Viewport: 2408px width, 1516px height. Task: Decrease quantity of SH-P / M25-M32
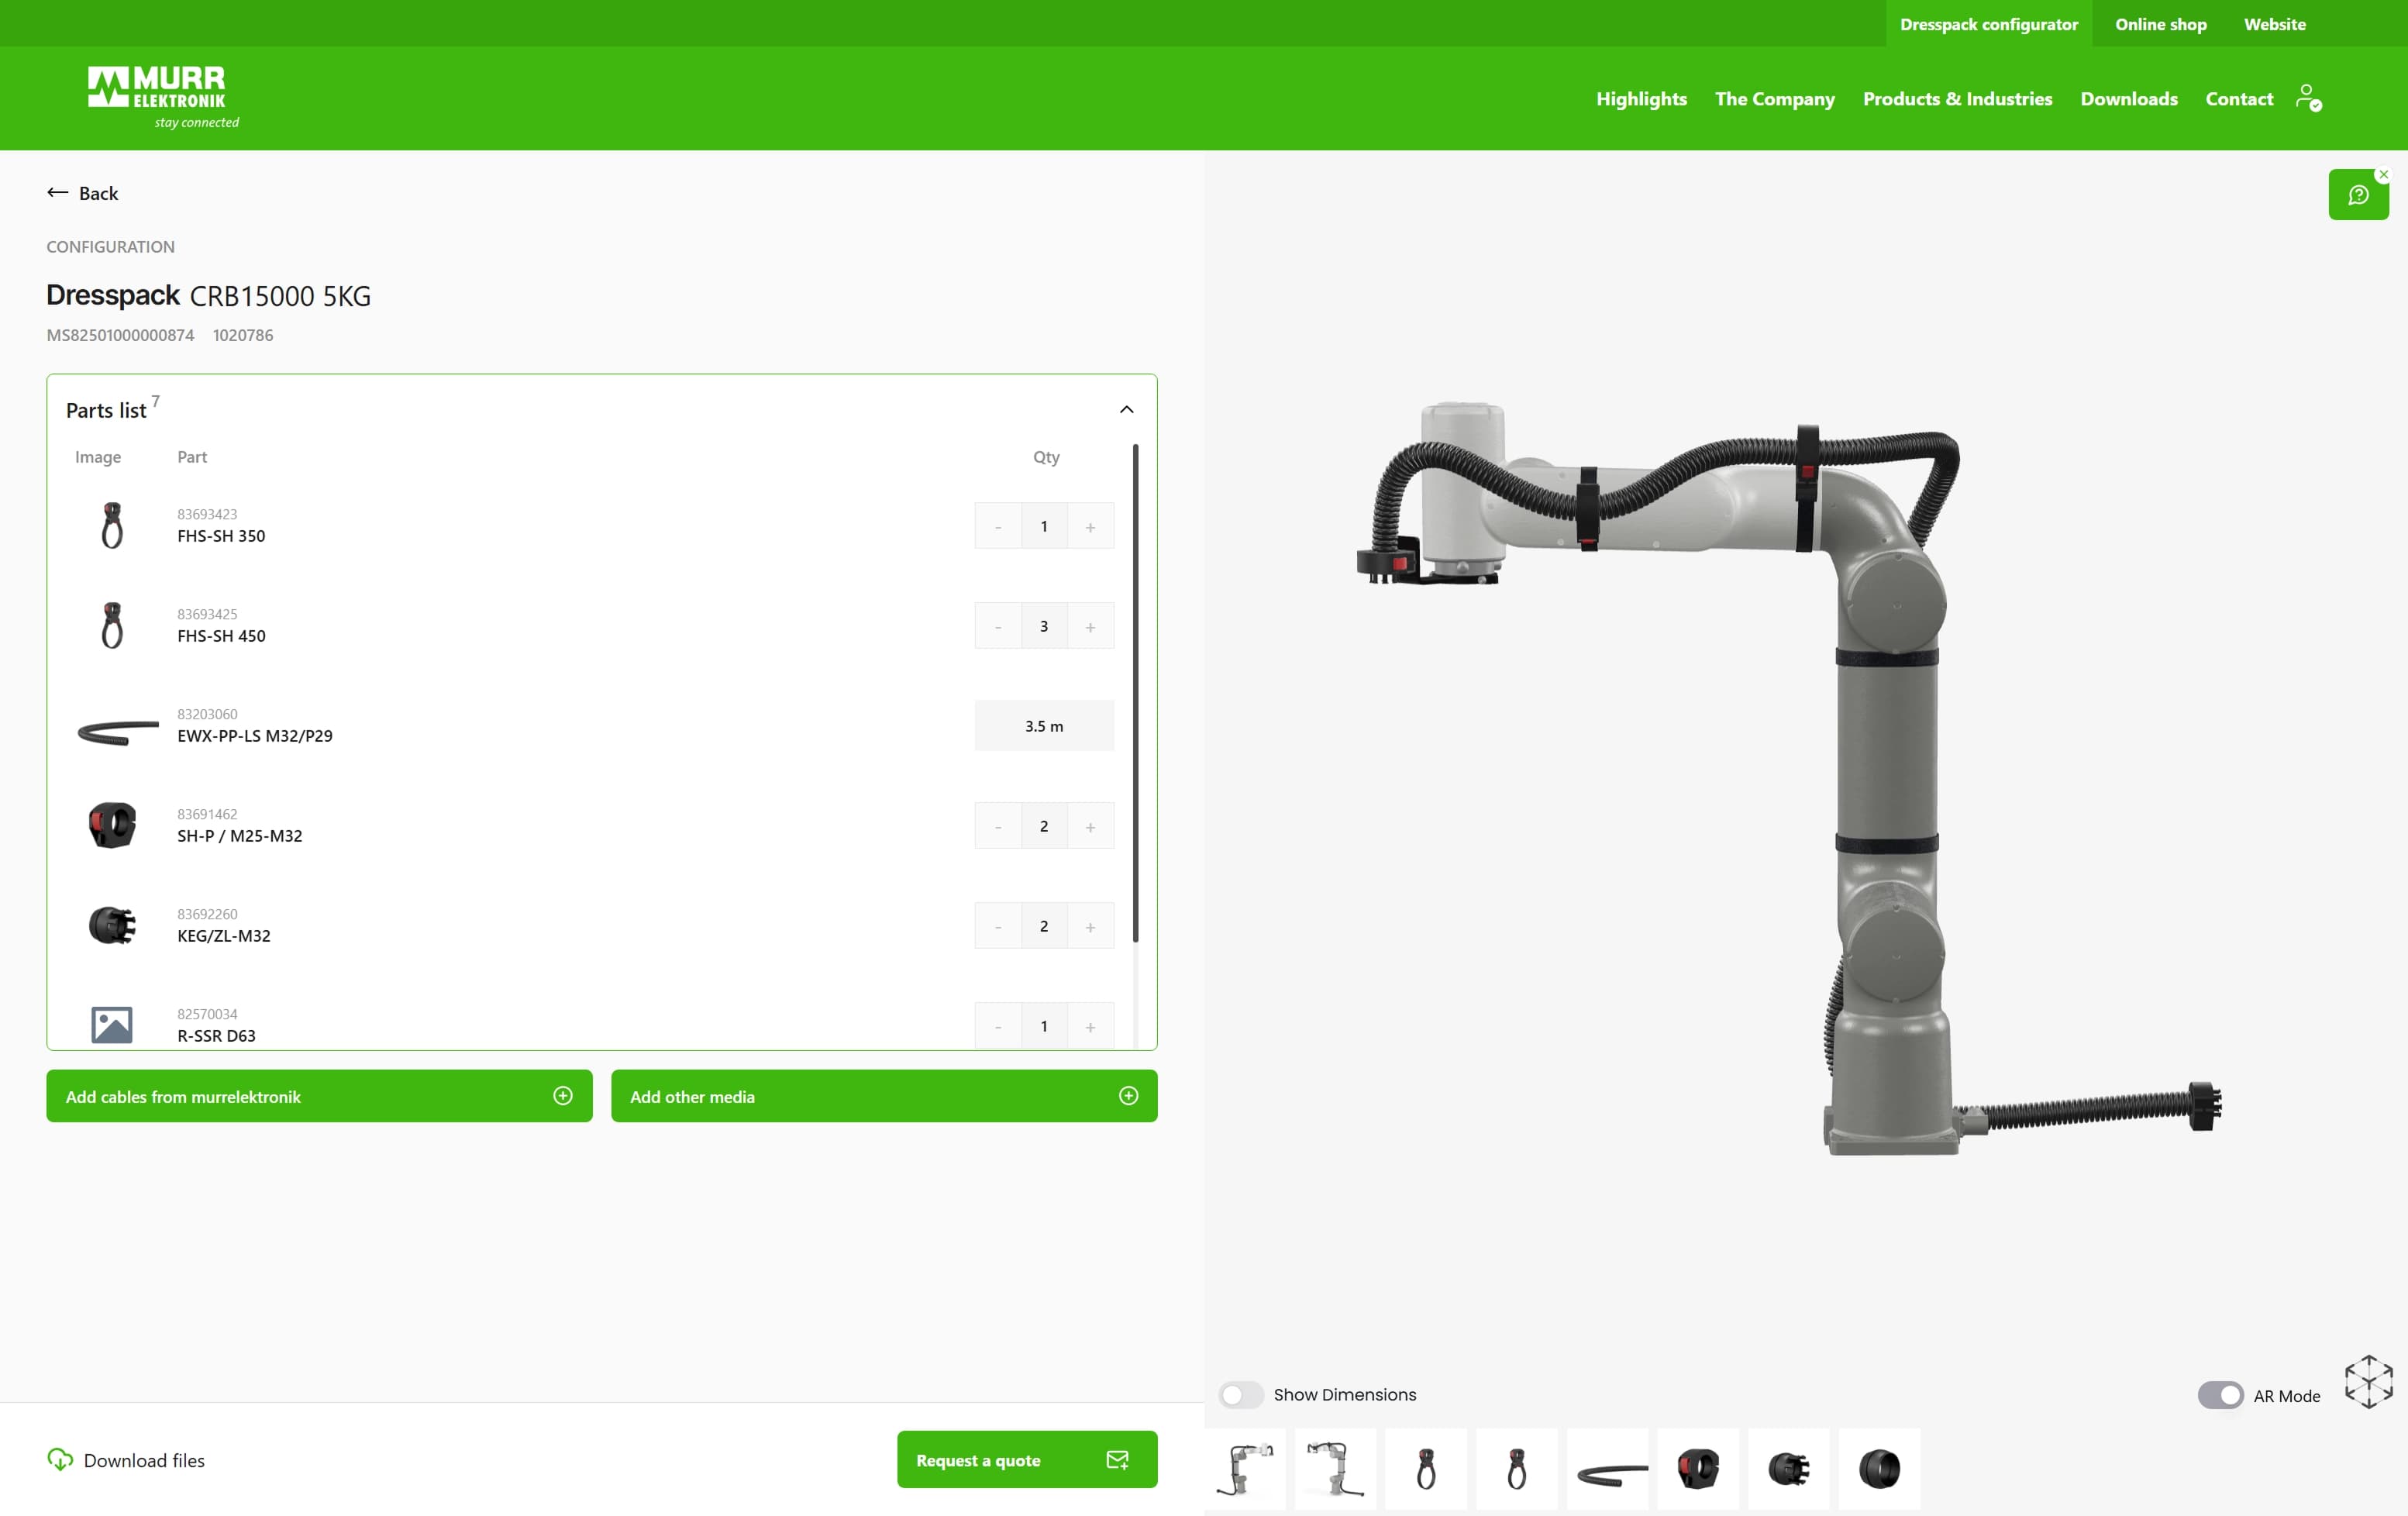click(x=998, y=826)
